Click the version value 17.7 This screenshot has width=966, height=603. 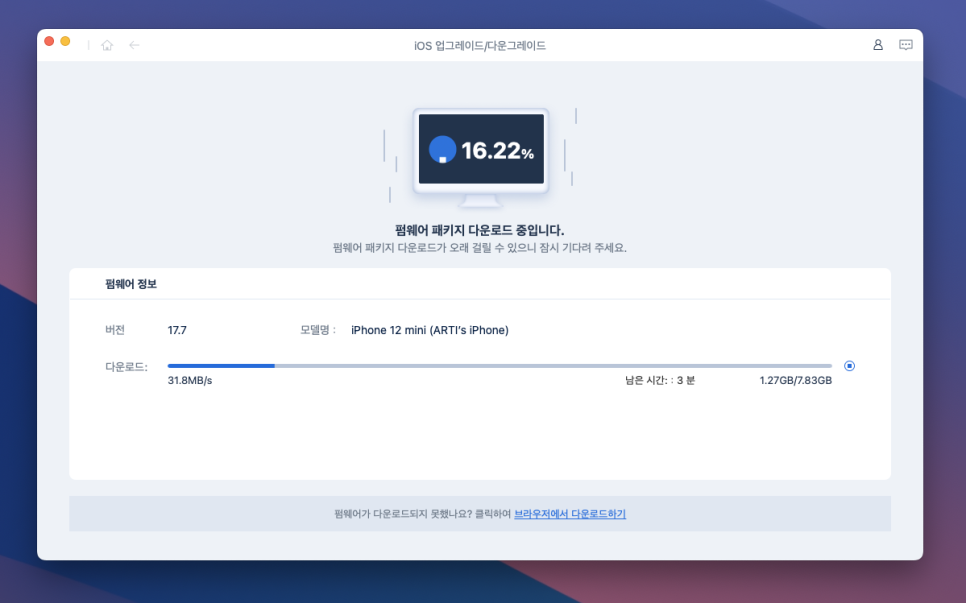(x=177, y=330)
